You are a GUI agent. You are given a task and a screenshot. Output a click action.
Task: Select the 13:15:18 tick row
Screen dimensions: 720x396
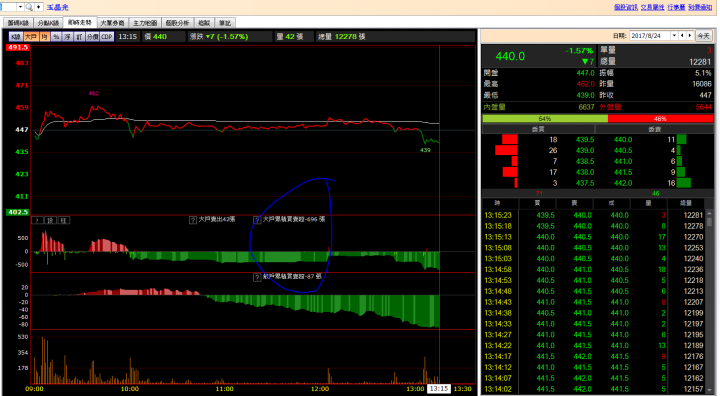point(594,226)
